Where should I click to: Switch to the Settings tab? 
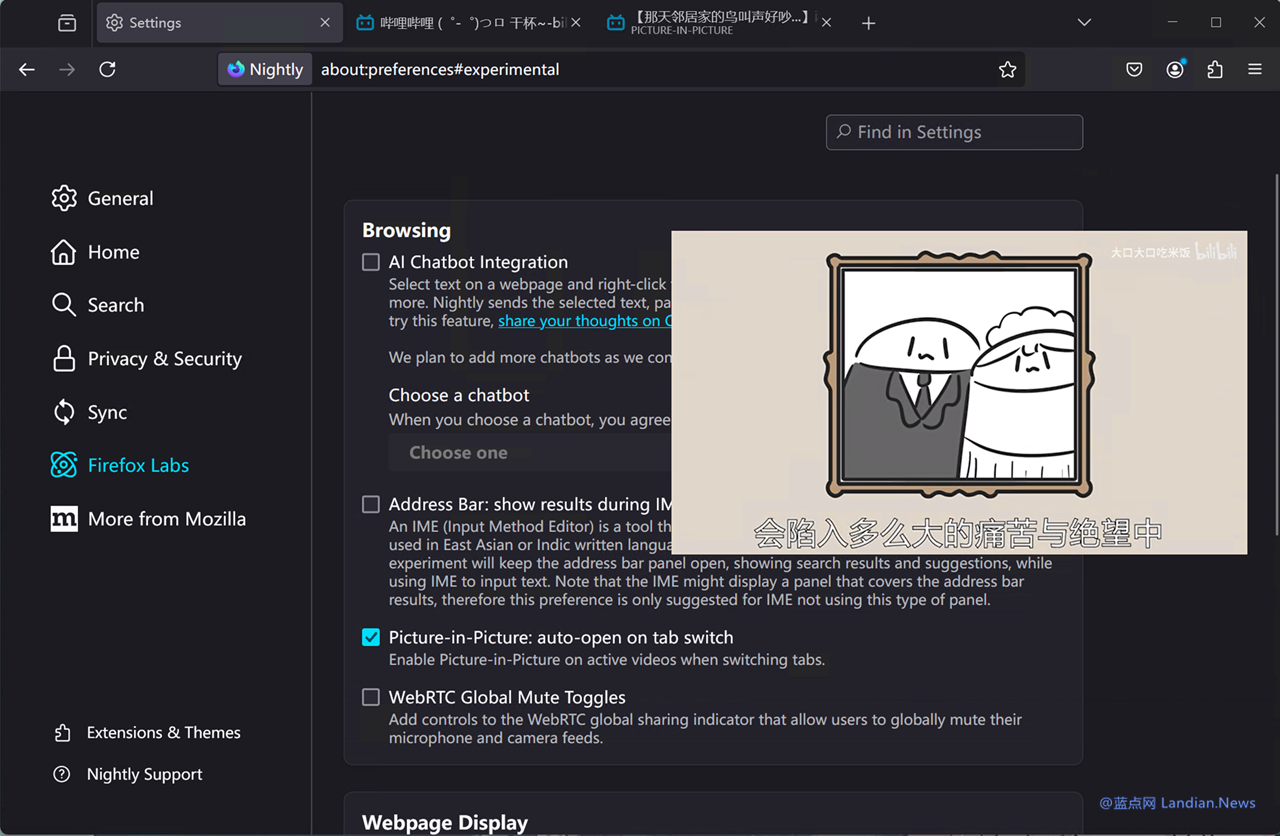pyautogui.click(x=218, y=22)
